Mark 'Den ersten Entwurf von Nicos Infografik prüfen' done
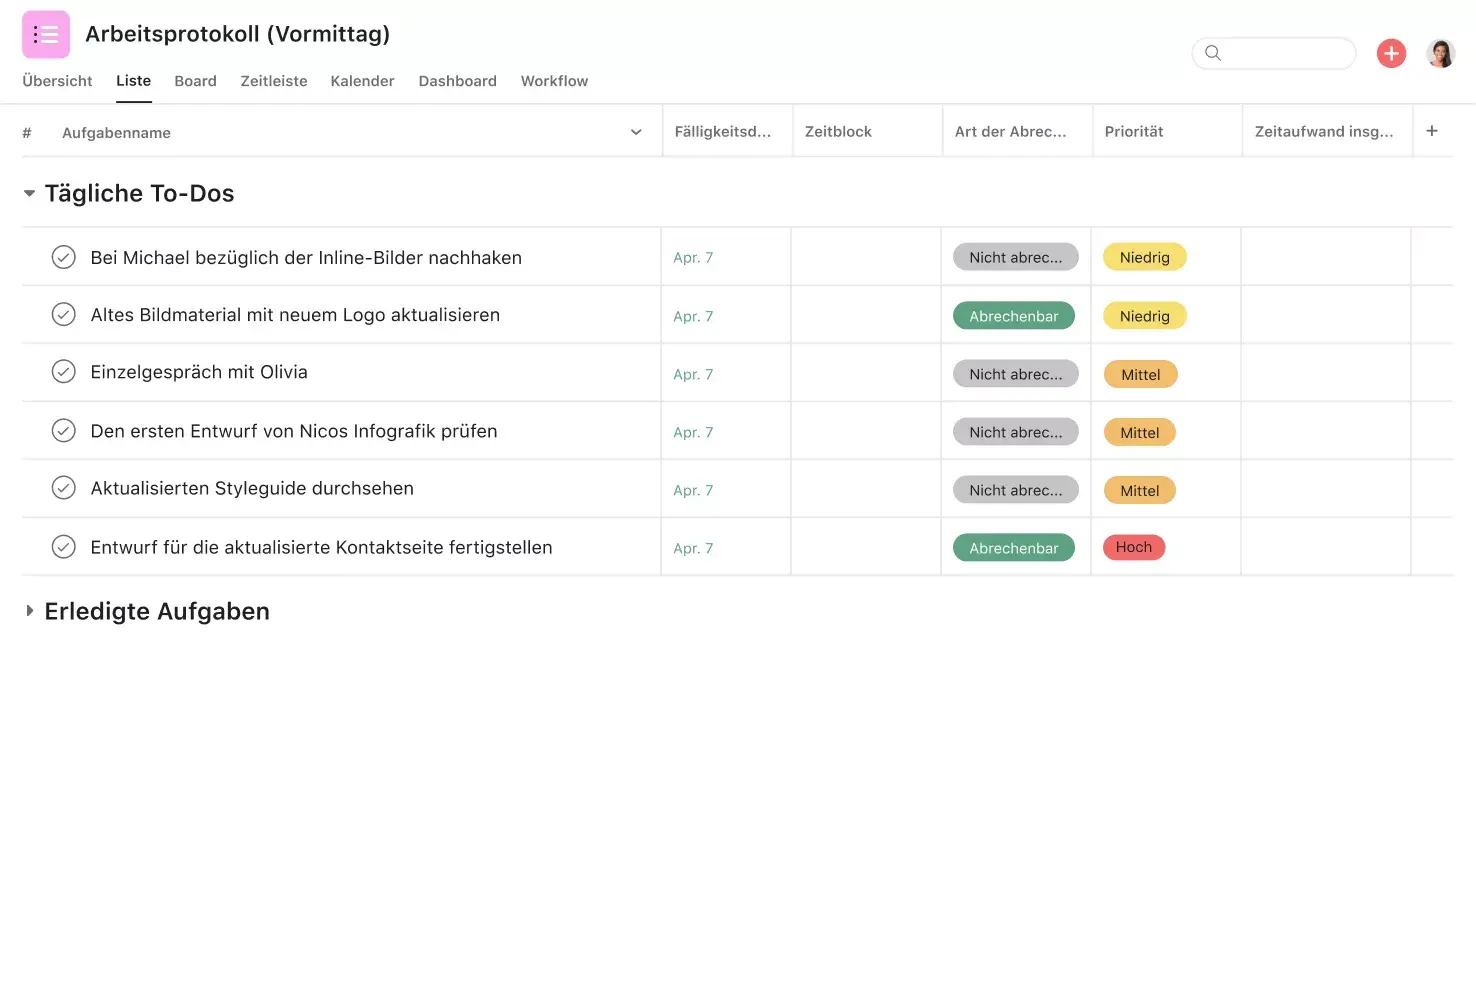Screen dimensions: 1476x984 click(x=63, y=431)
